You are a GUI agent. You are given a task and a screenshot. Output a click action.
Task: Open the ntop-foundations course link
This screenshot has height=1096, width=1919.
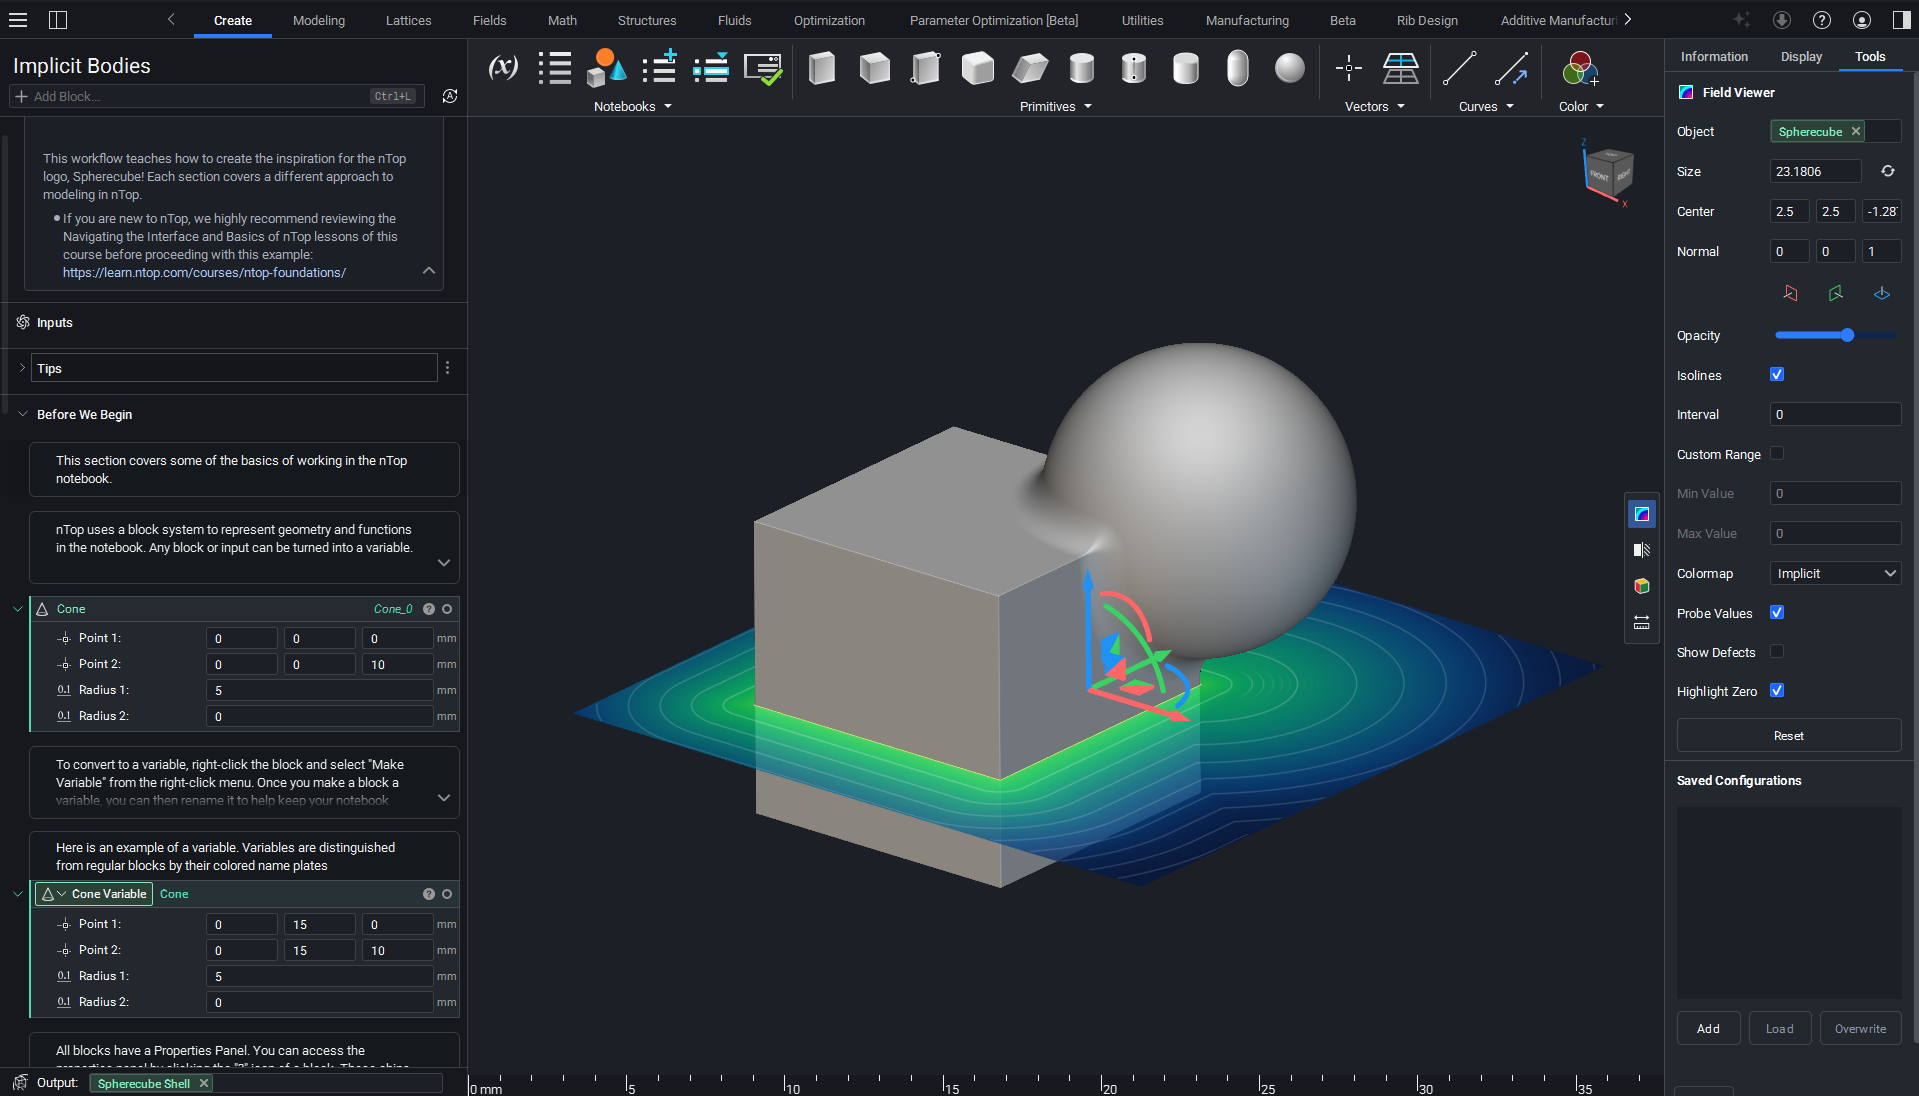204,273
